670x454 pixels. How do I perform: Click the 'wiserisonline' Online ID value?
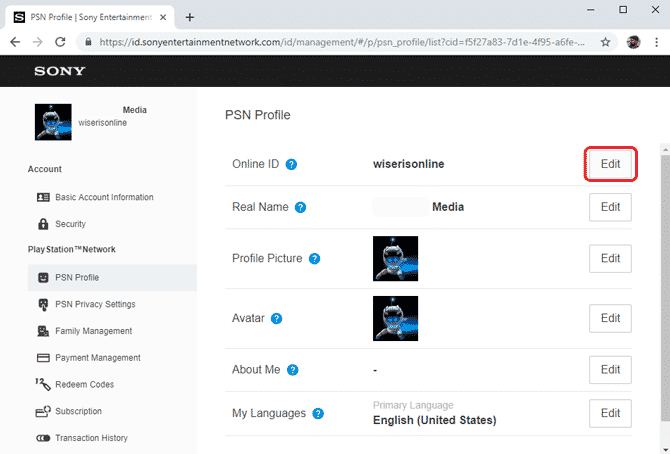pos(408,164)
